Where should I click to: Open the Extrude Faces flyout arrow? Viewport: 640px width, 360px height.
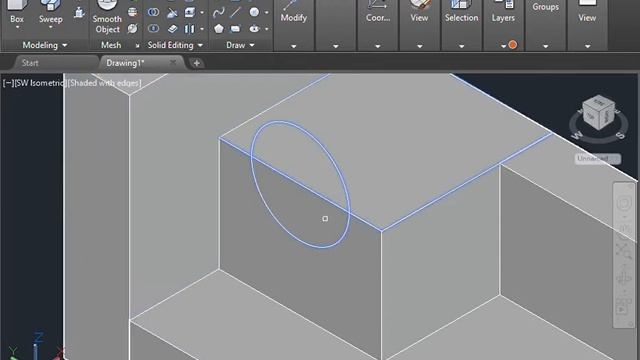tap(202, 13)
